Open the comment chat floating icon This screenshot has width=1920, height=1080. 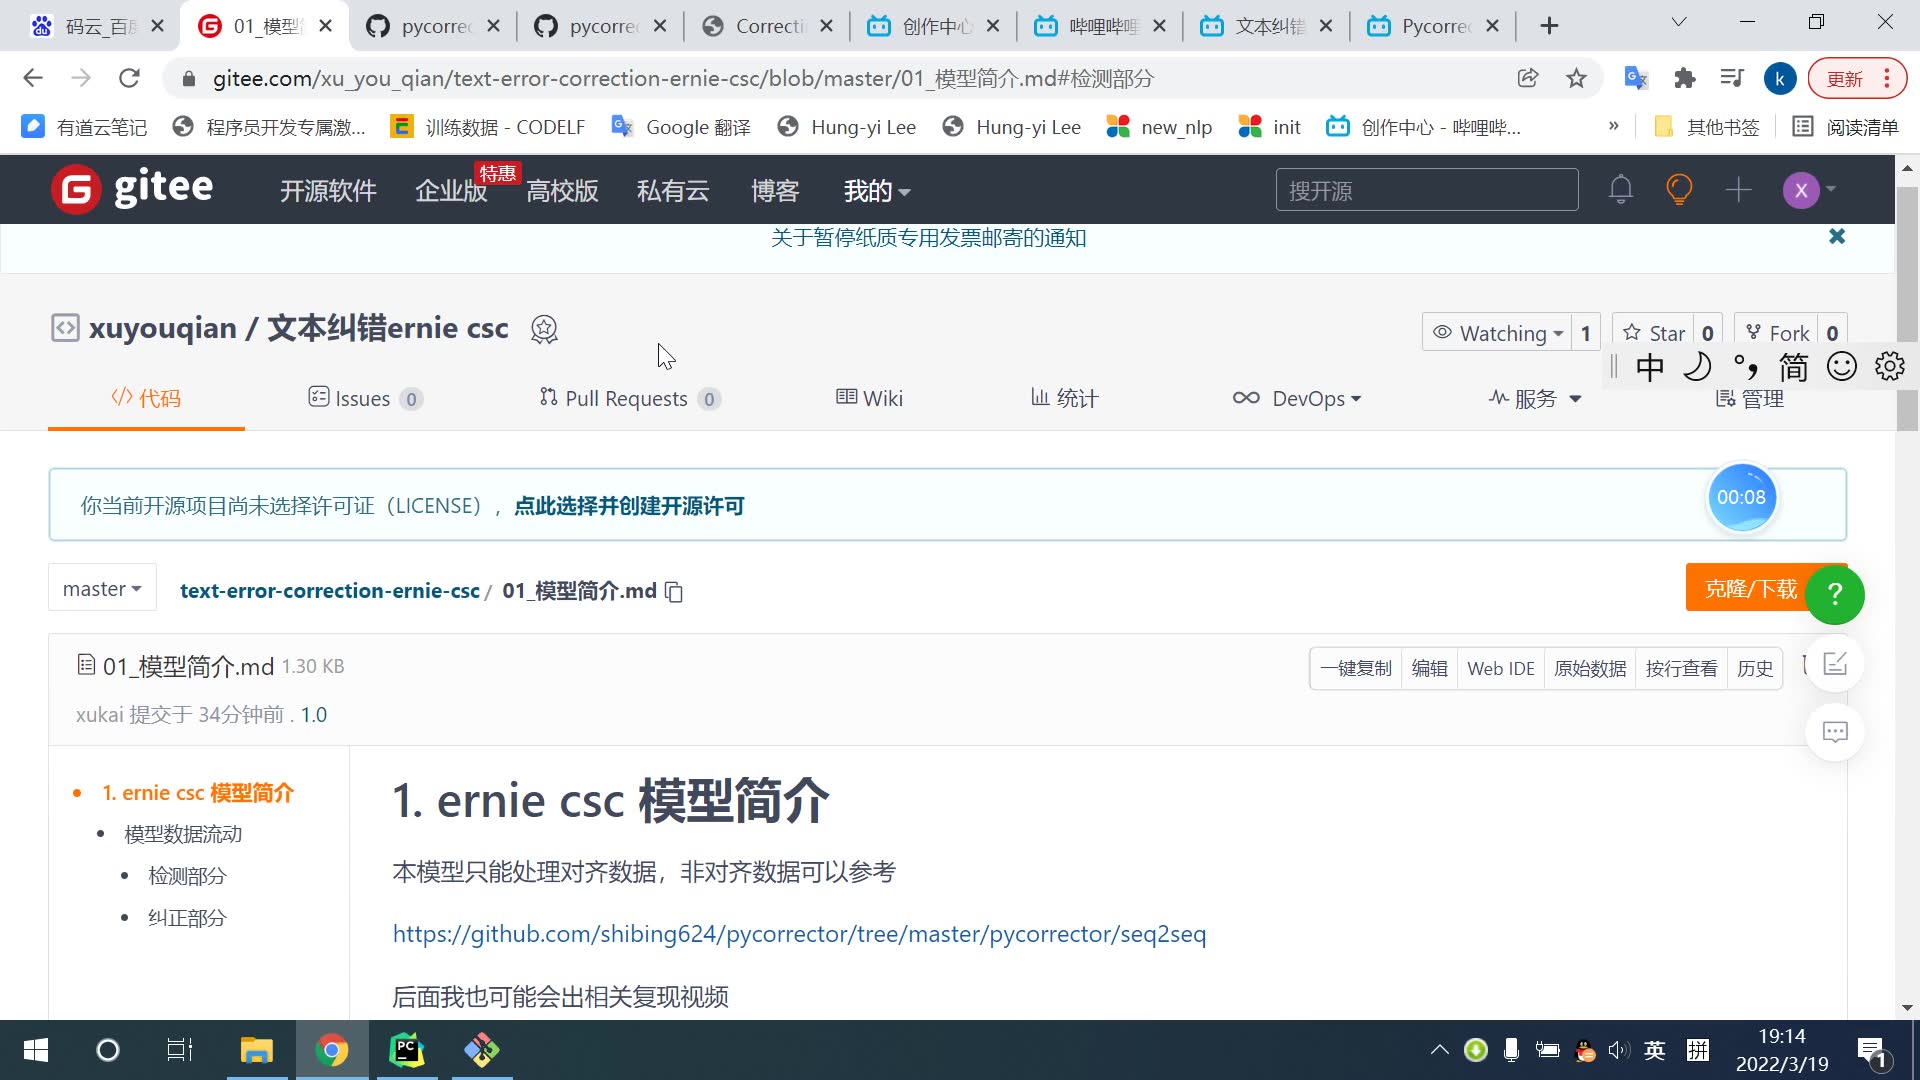click(x=1835, y=732)
